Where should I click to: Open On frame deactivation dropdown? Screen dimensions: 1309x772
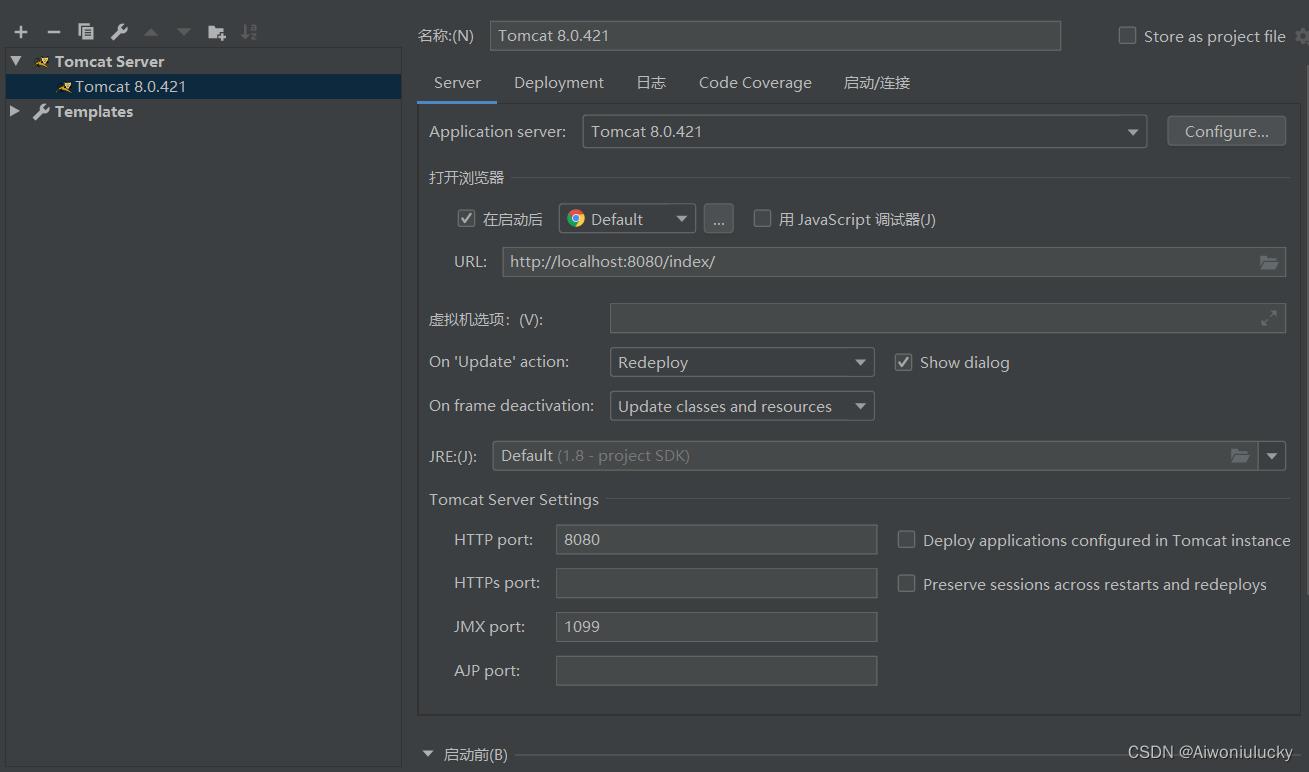click(x=742, y=406)
